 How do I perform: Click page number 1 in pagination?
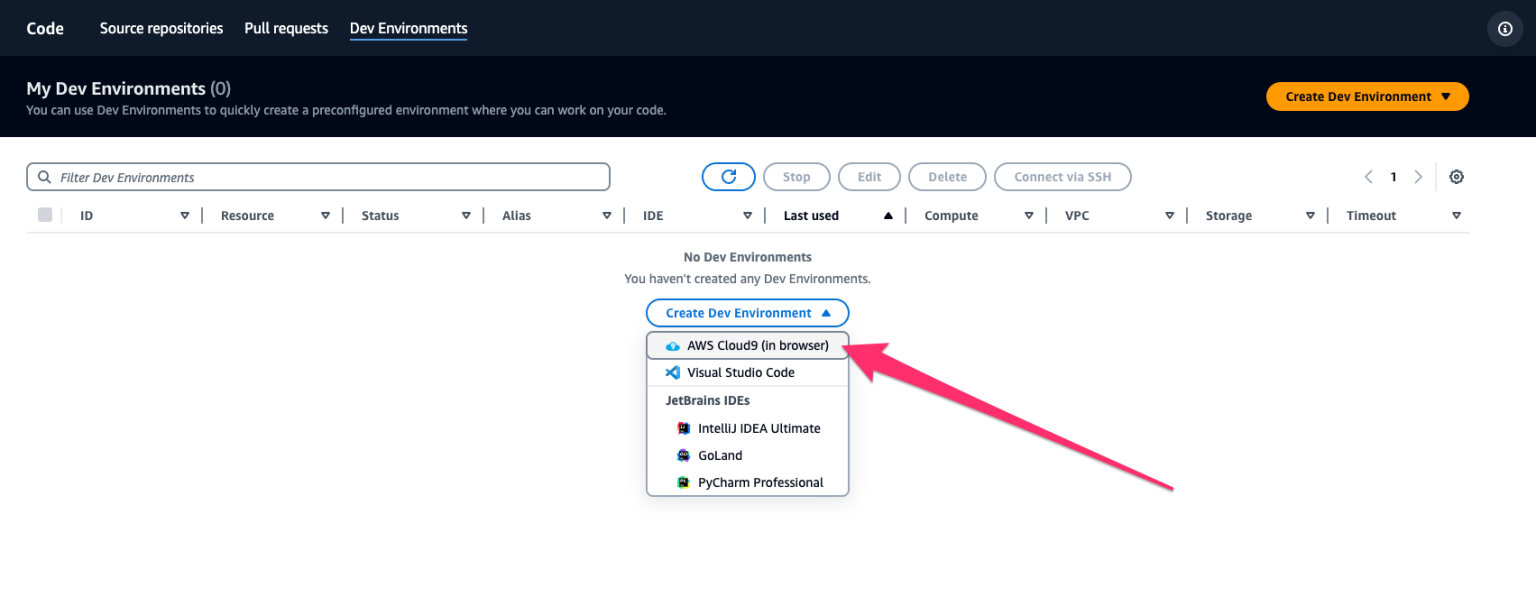point(1393,177)
